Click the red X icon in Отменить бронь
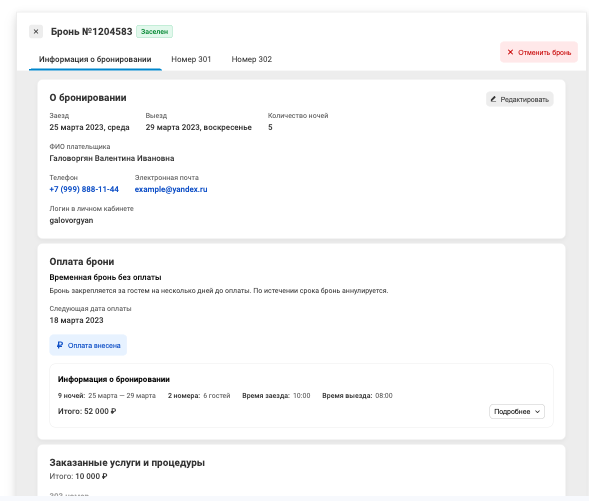589x501 pixels. [x=510, y=52]
